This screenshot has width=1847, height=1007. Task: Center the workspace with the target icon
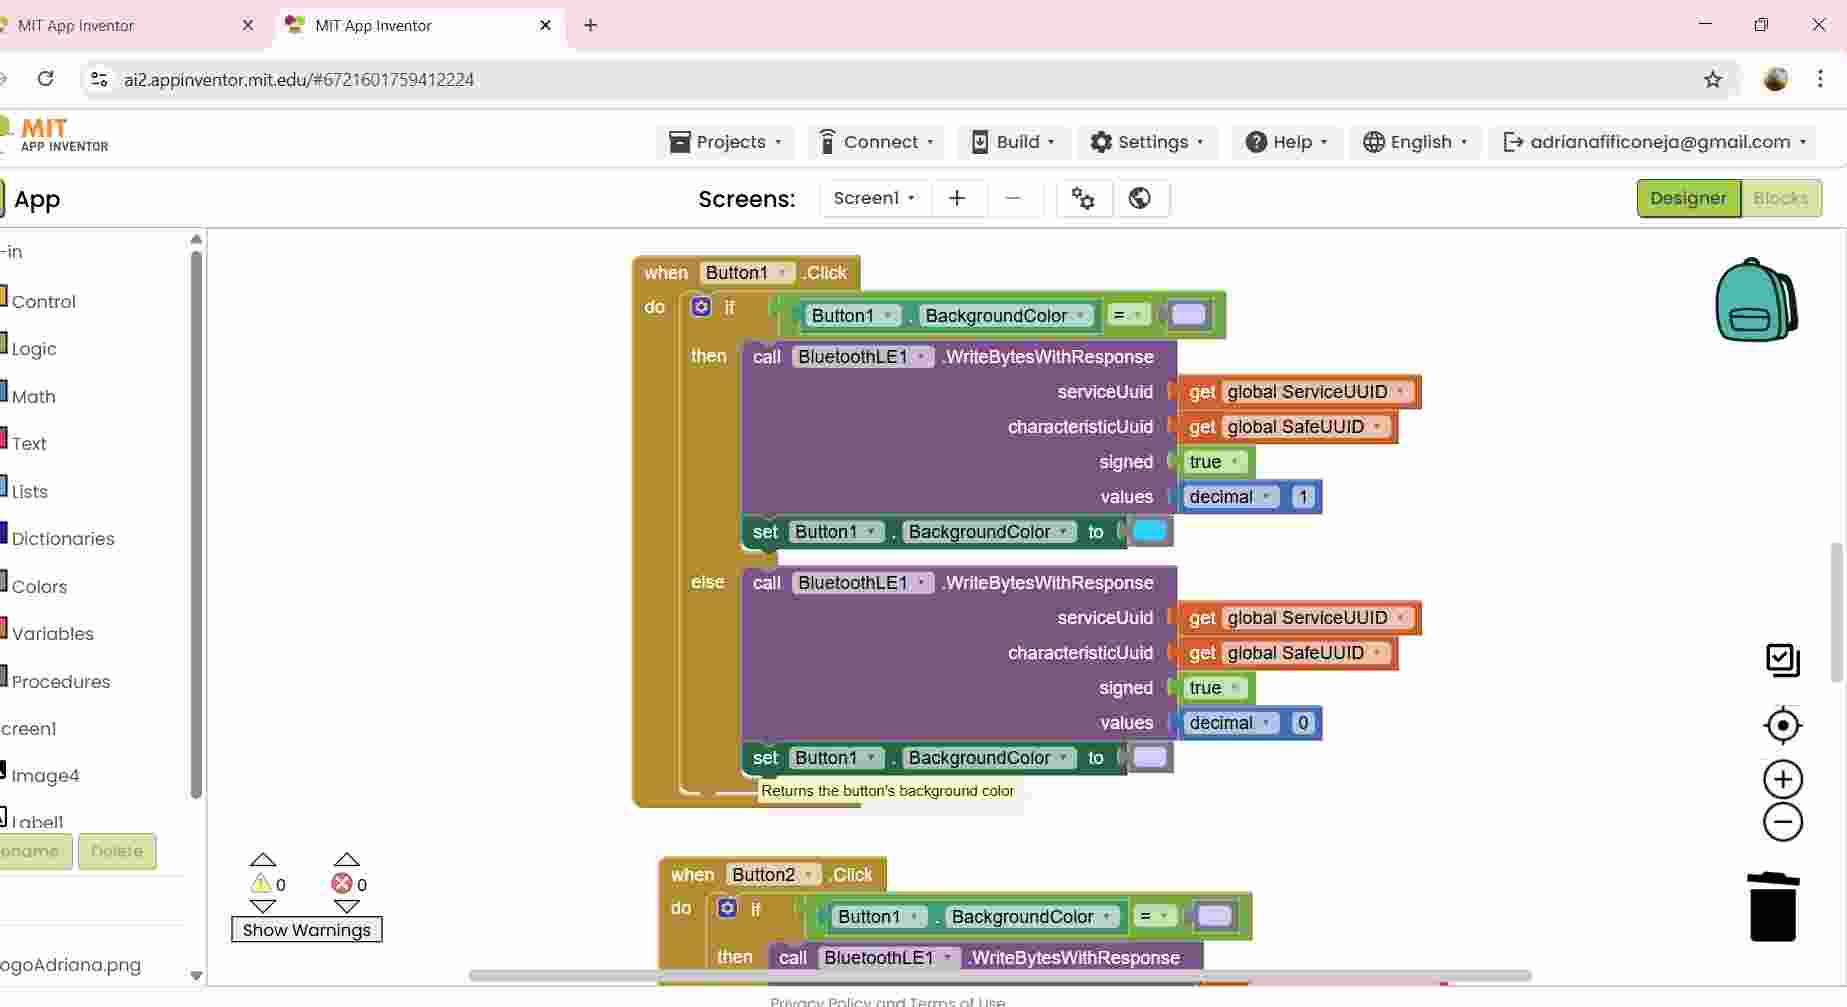point(1783,725)
